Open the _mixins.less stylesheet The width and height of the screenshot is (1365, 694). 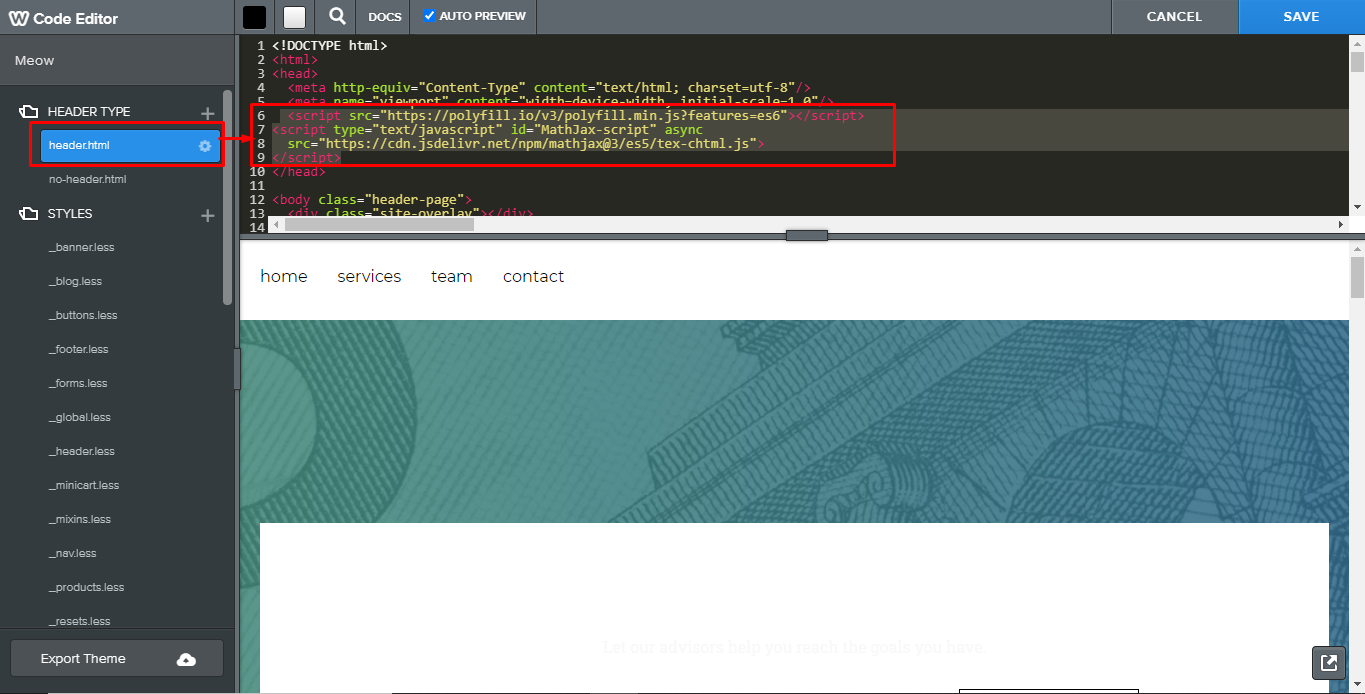pos(80,520)
